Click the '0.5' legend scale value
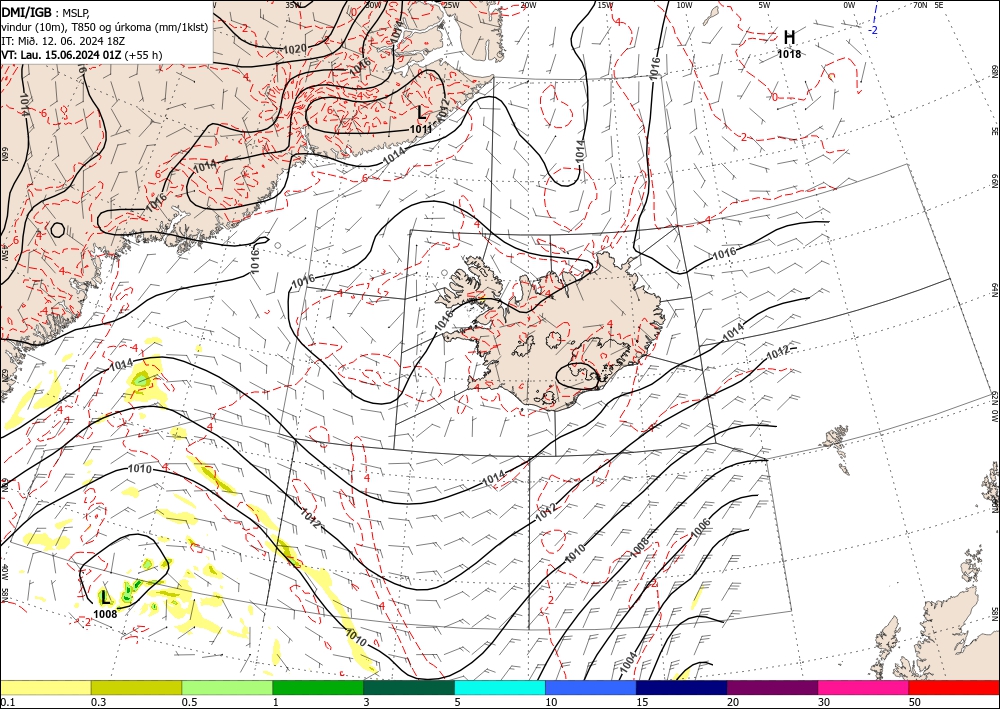This screenshot has width=1000, height=709. 189,702
